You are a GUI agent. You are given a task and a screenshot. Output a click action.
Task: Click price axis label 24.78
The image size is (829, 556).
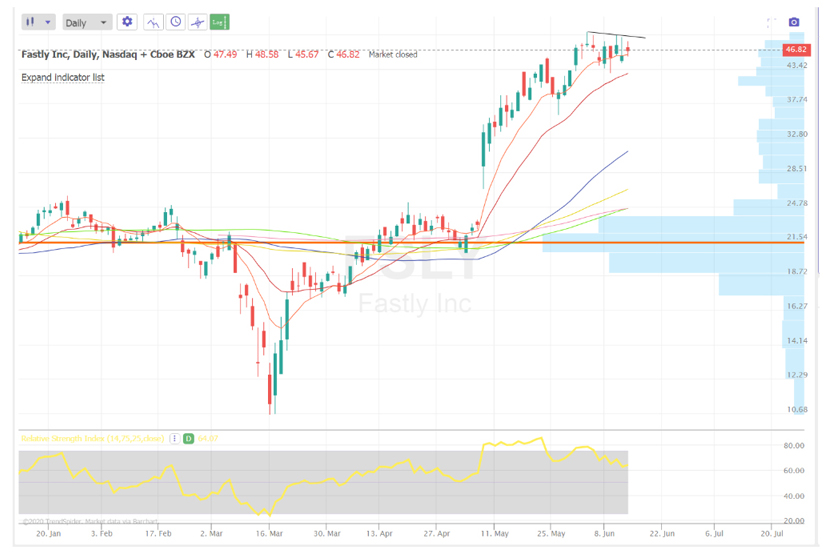pos(797,203)
